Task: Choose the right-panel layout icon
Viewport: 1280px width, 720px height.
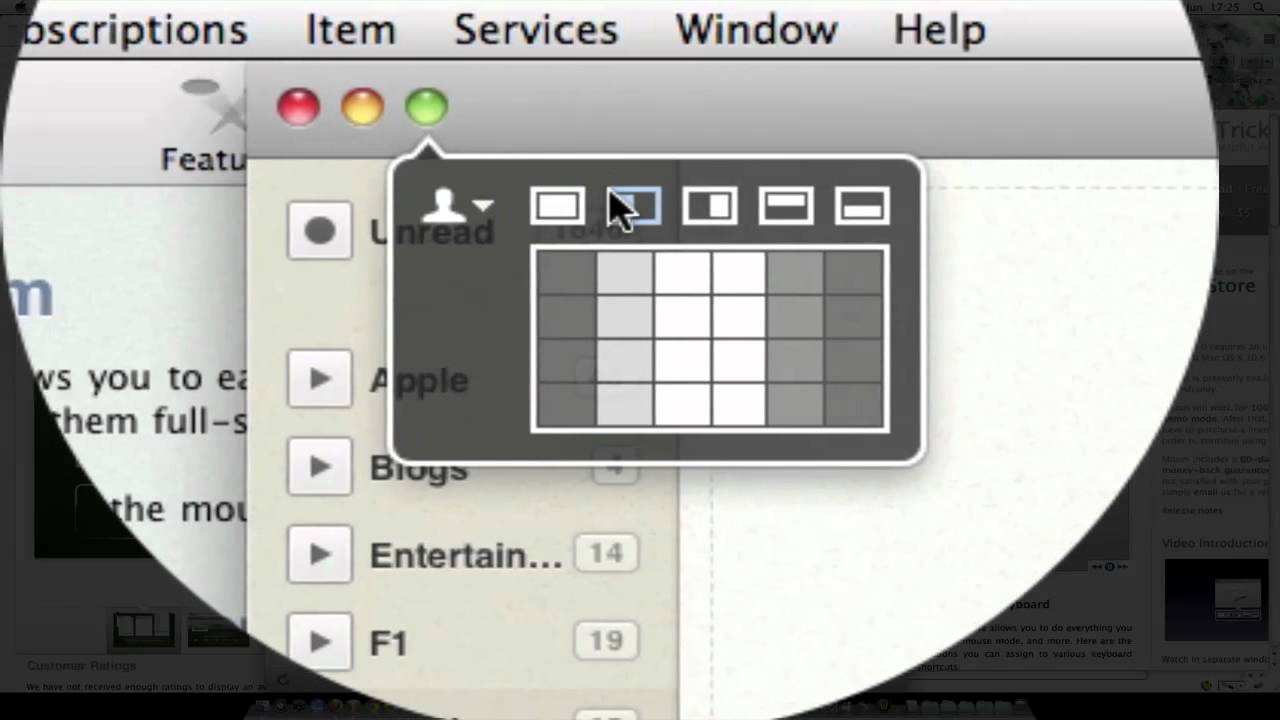Action: [x=710, y=206]
